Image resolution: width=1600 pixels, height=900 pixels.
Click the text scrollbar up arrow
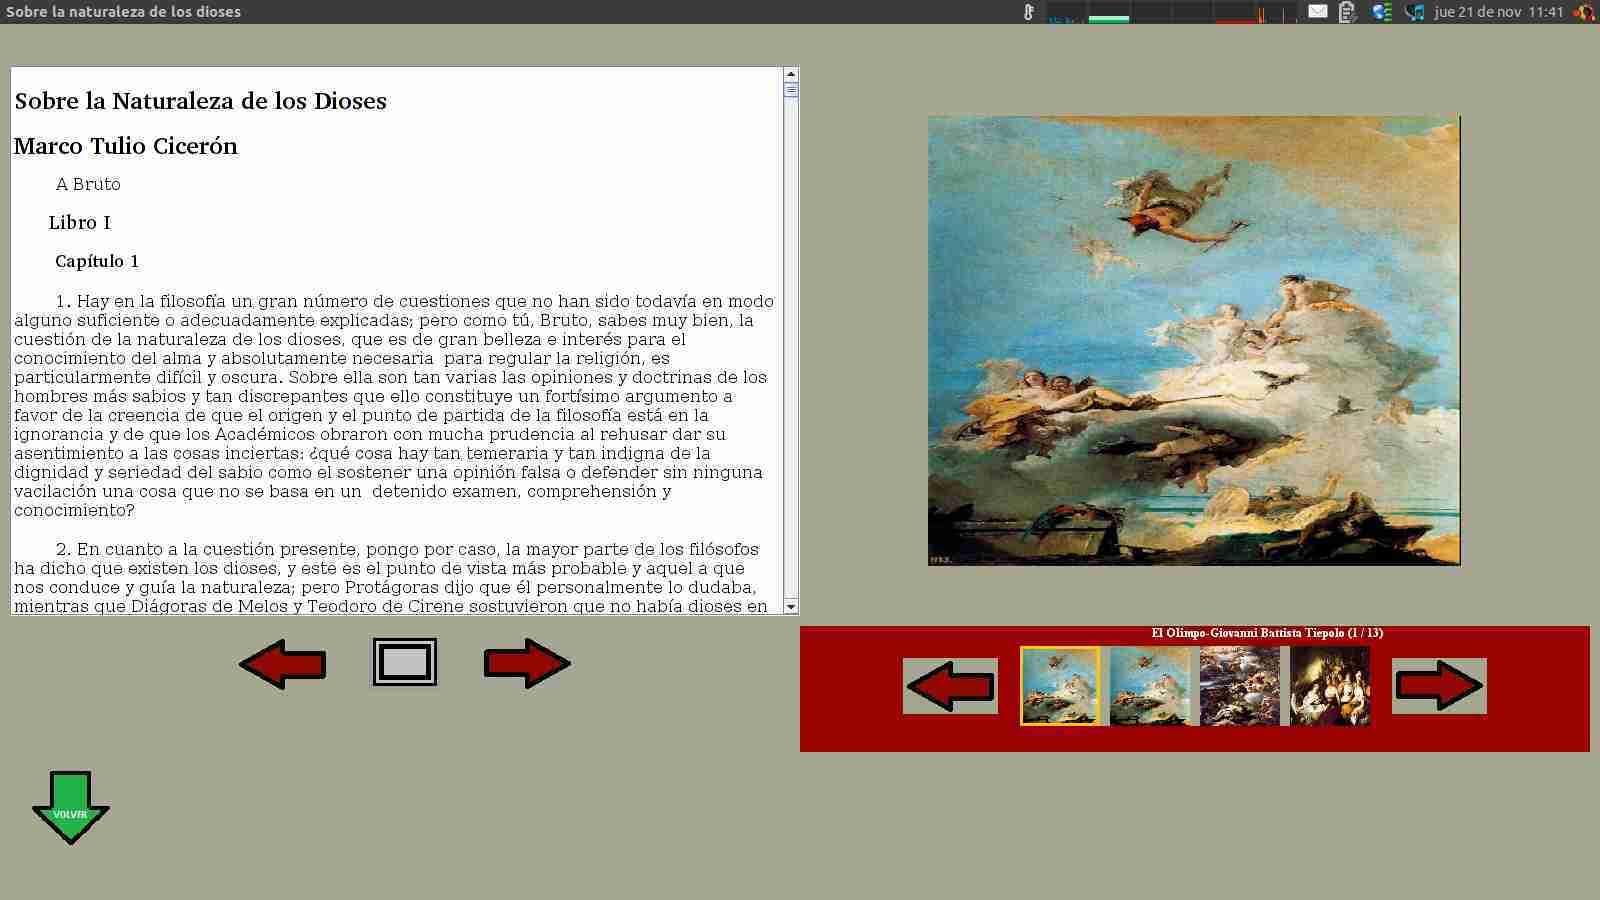(791, 74)
